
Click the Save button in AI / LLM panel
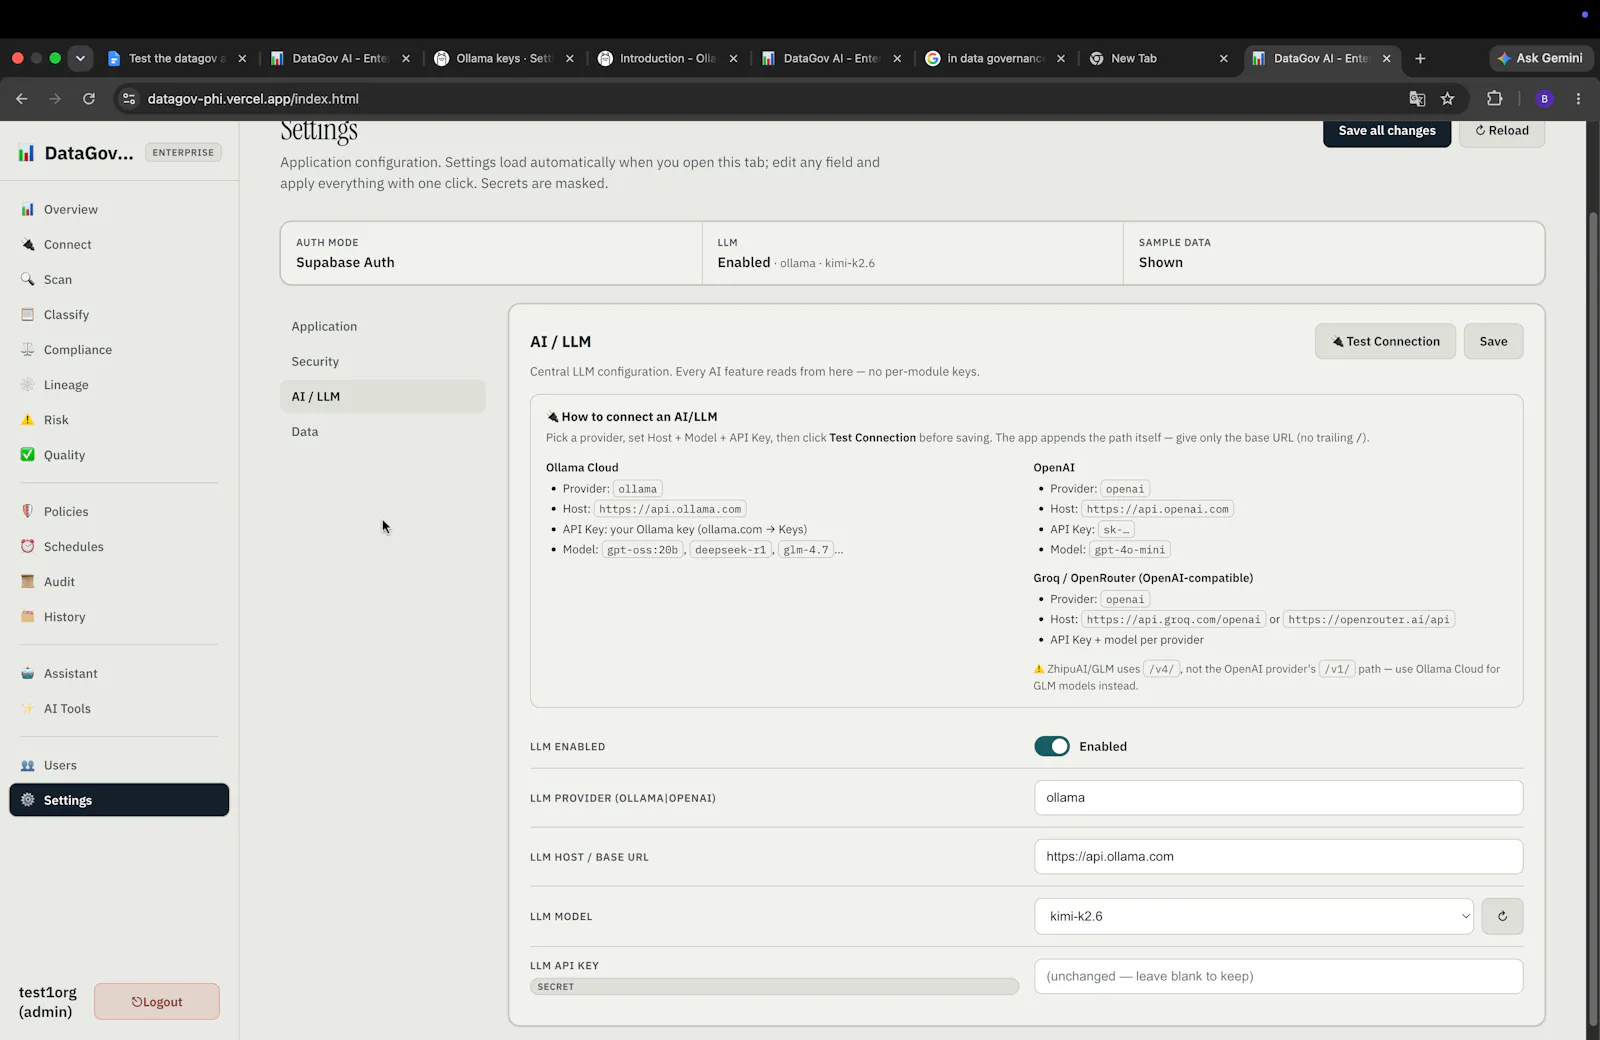[1493, 341]
